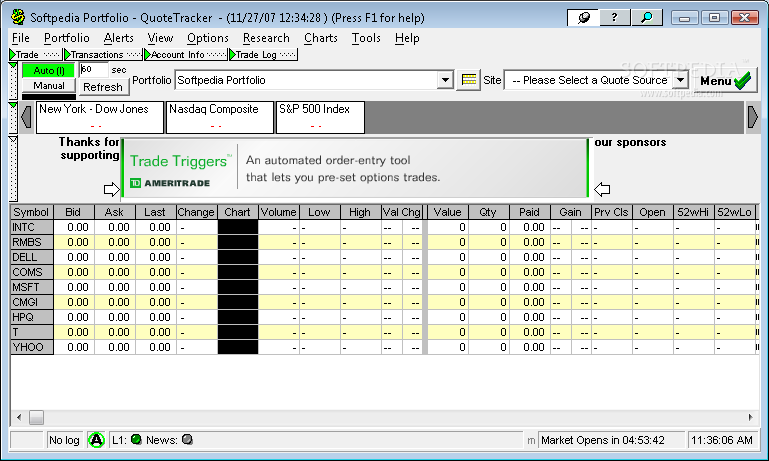Select the YHOO symbol row
The image size is (769, 461).
point(32,347)
